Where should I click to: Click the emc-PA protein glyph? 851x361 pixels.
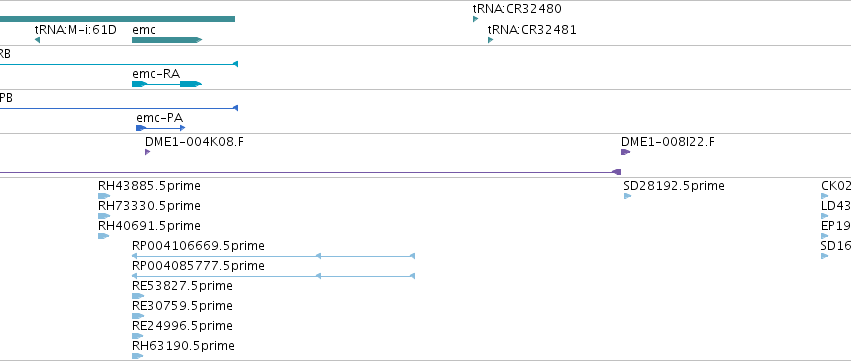pos(161,128)
